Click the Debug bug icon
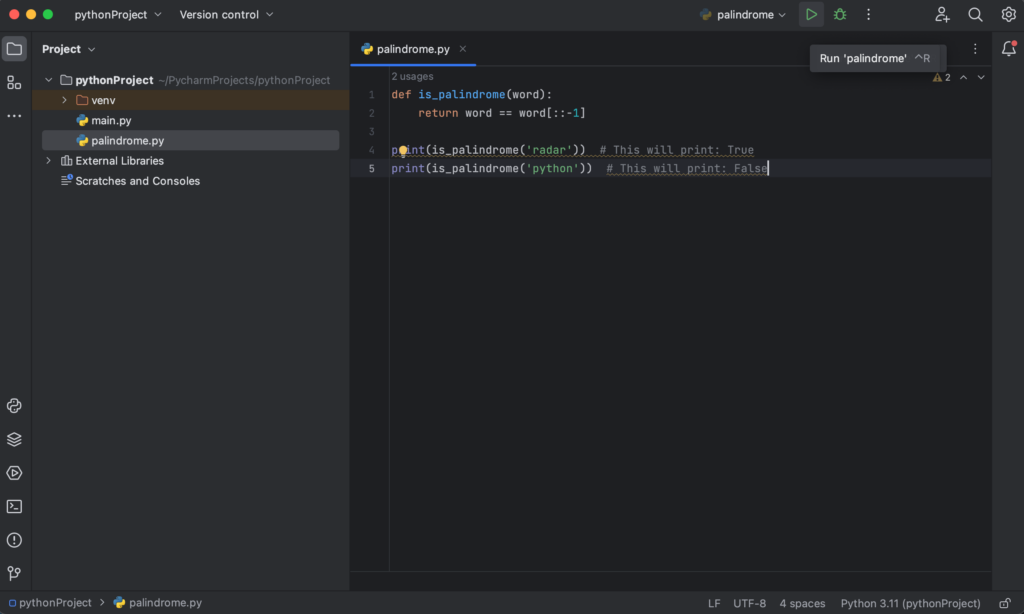Viewport: 1024px width, 614px height. [x=840, y=15]
